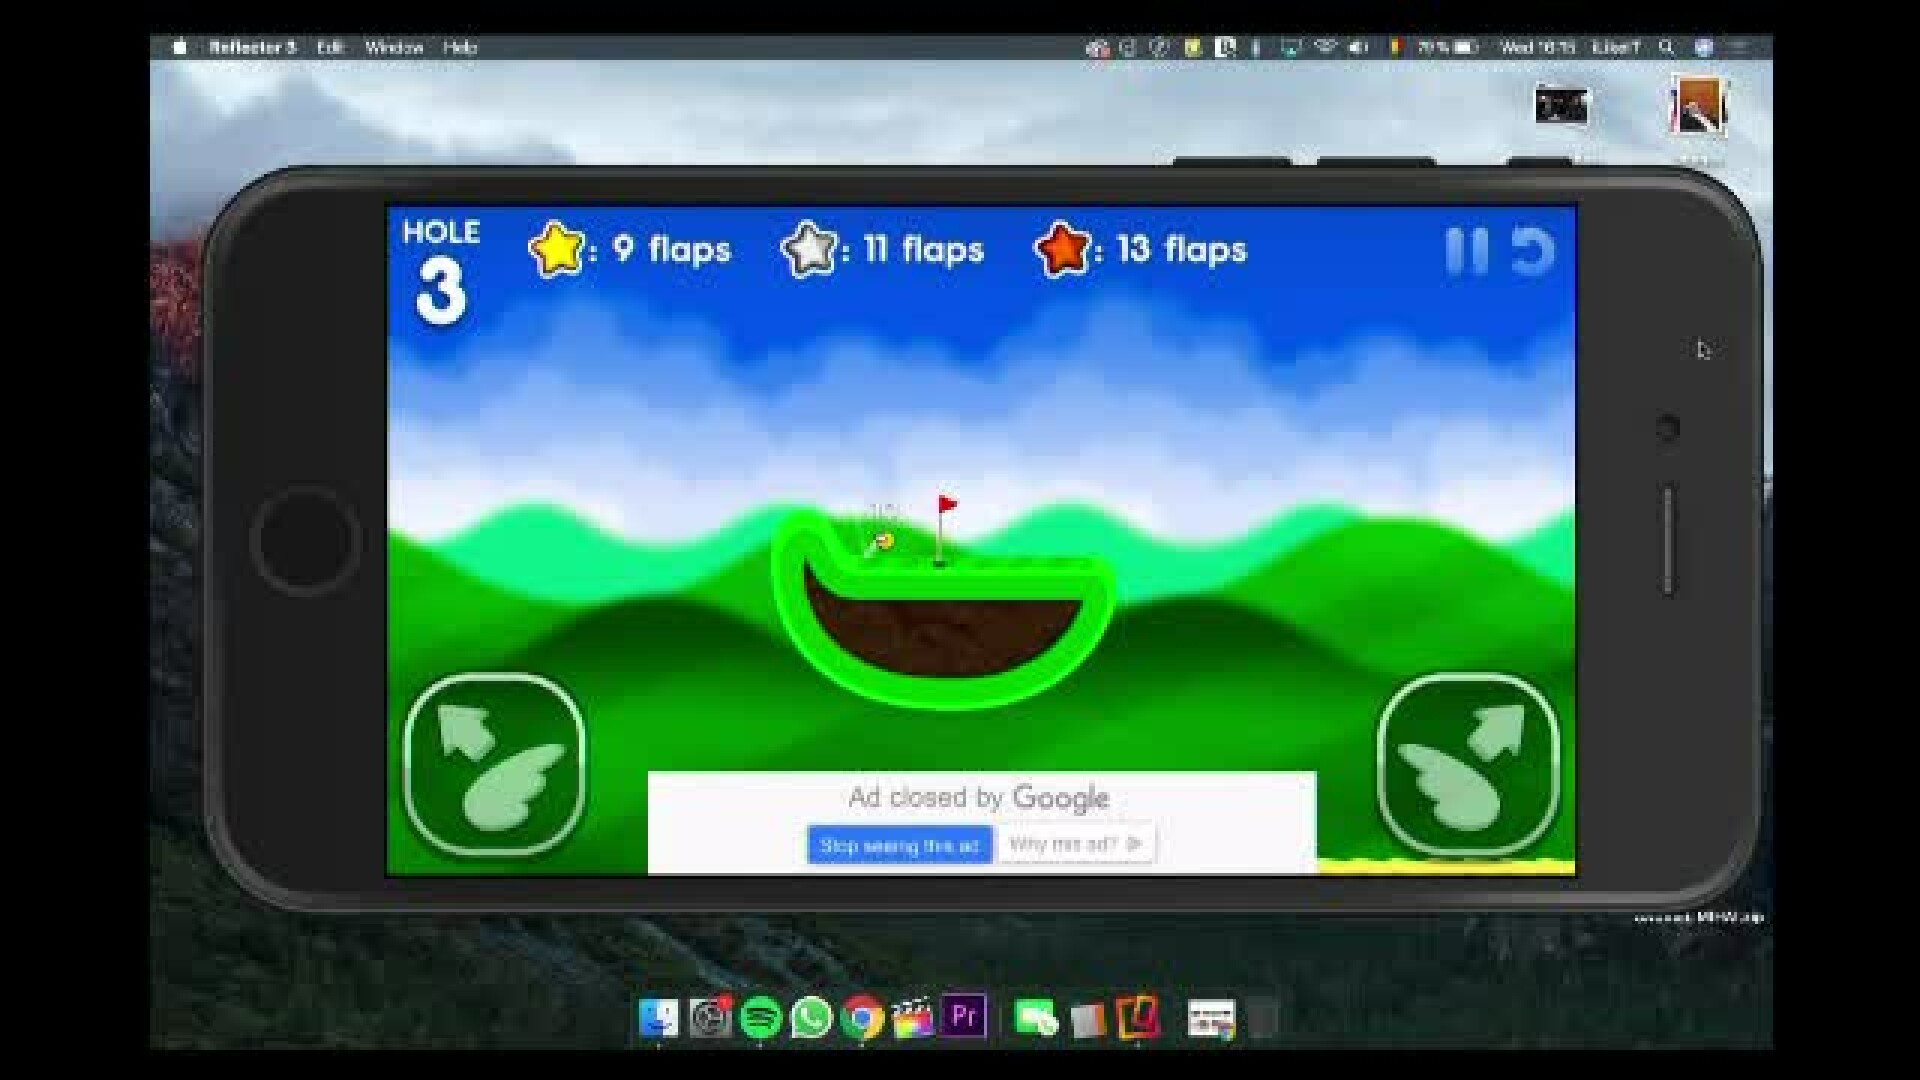Viewport: 1920px width, 1080px height.
Task: Pause the Flappy Golf game
Action: click(1466, 251)
